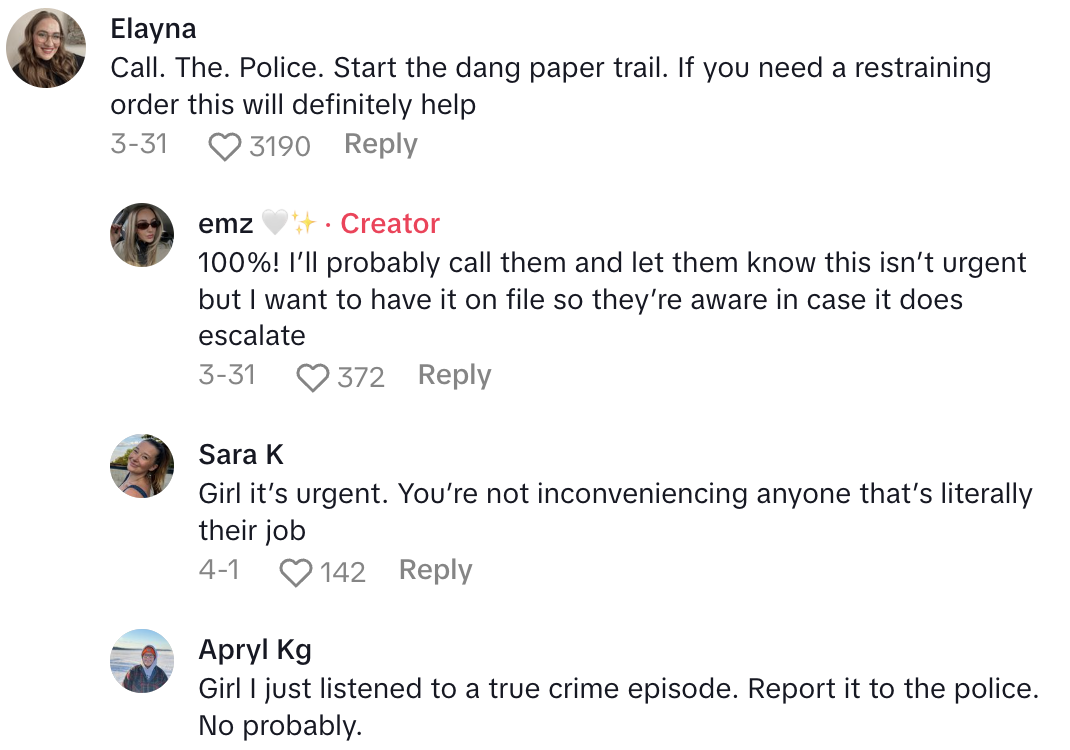Like Sara K's comment using the heart
1070x750 pixels.
pos(295,572)
